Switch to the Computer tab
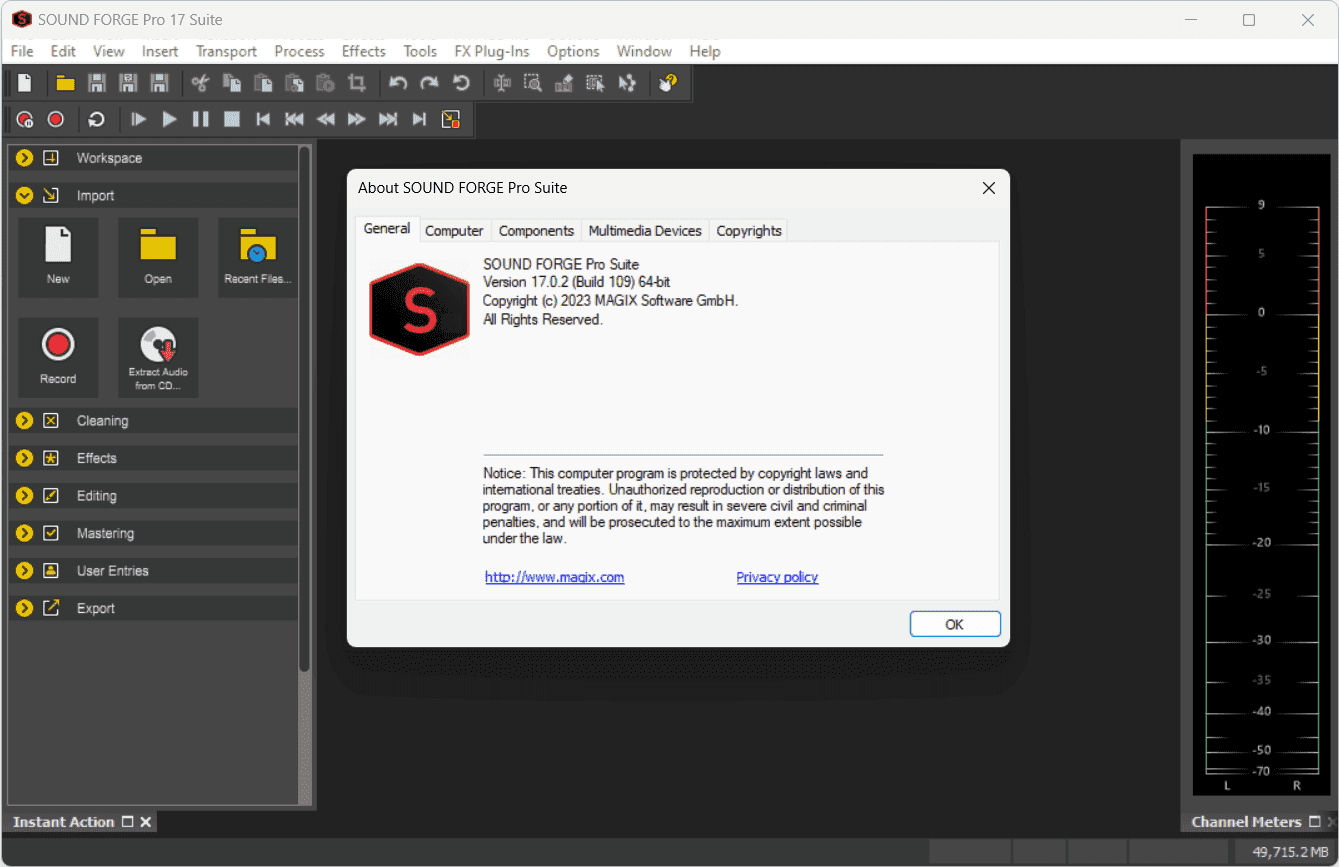The width and height of the screenshot is (1339, 867). click(454, 231)
